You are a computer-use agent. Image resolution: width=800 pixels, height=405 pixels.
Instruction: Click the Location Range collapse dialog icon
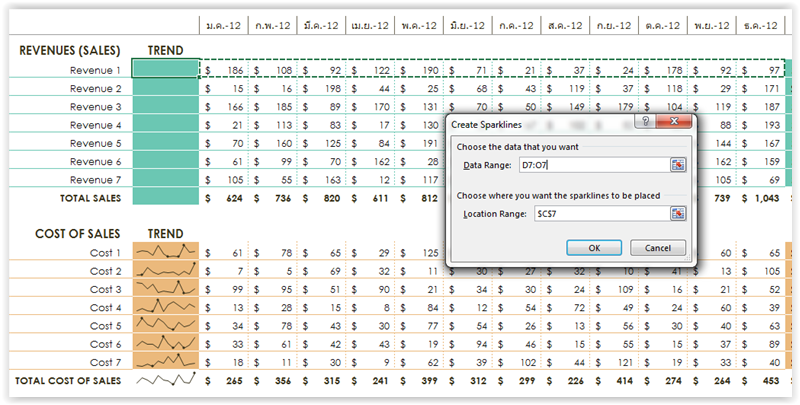click(678, 214)
